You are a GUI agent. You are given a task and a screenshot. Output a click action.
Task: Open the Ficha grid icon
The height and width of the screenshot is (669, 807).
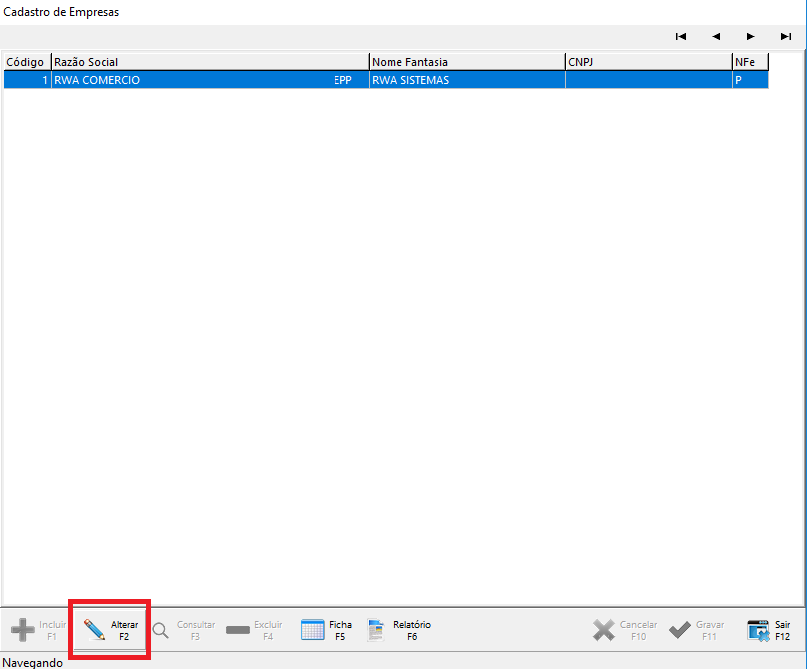pos(312,630)
